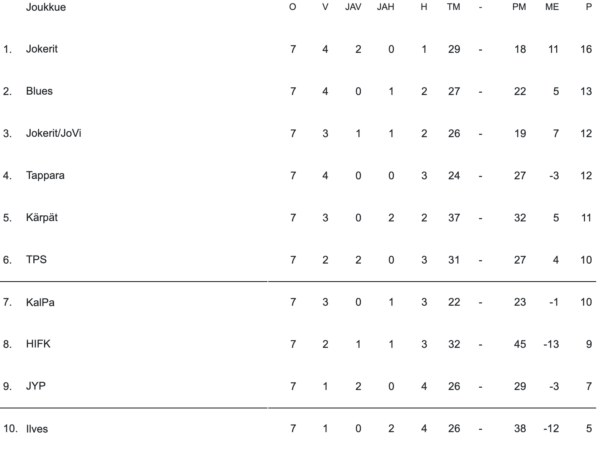
Task: Click the Tappara team name
Action: tap(45, 175)
